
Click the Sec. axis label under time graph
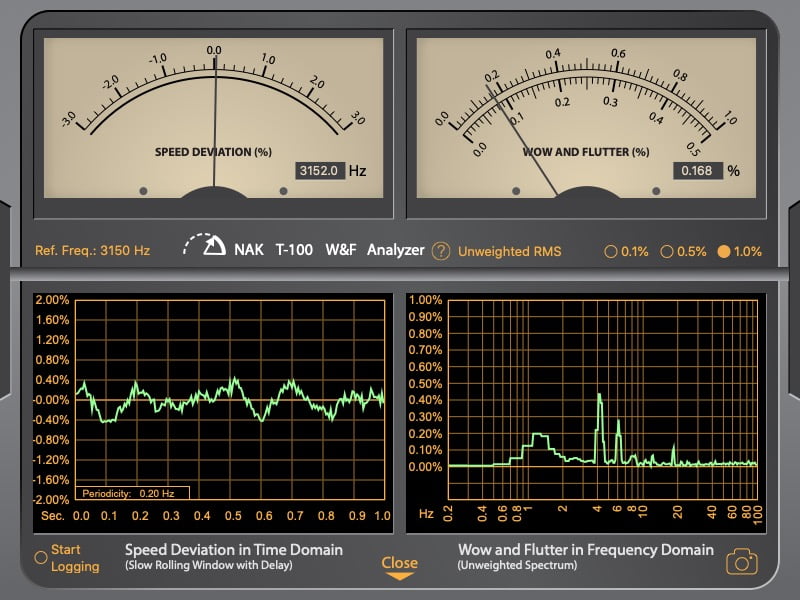[53, 516]
